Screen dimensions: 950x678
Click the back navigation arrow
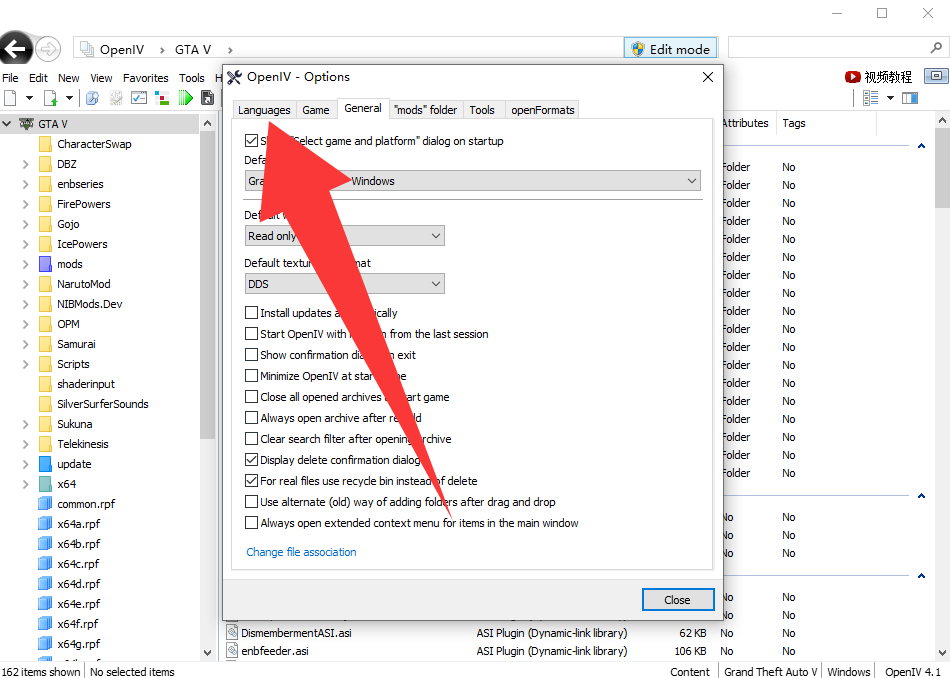[14, 48]
